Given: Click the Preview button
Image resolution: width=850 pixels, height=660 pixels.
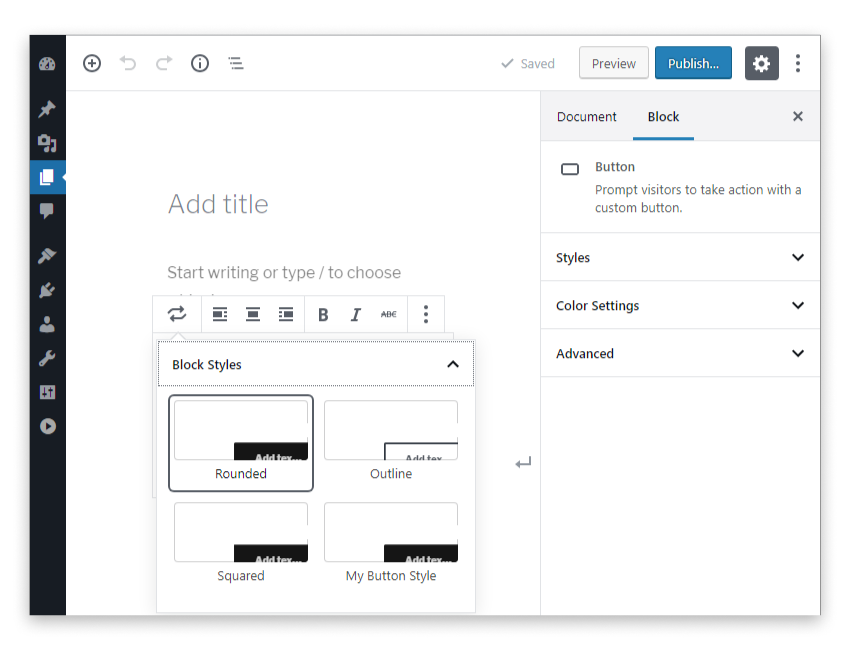Looking at the screenshot, I should [613, 63].
